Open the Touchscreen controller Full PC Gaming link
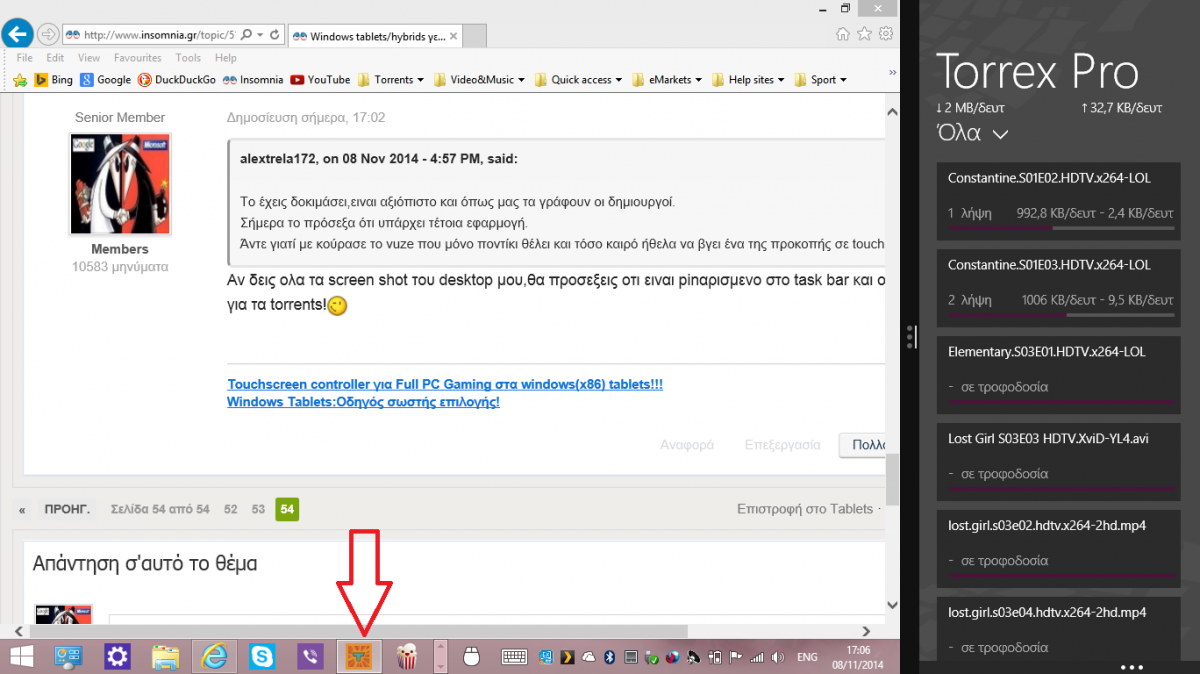Viewport: 1200px width, 674px height. point(445,384)
